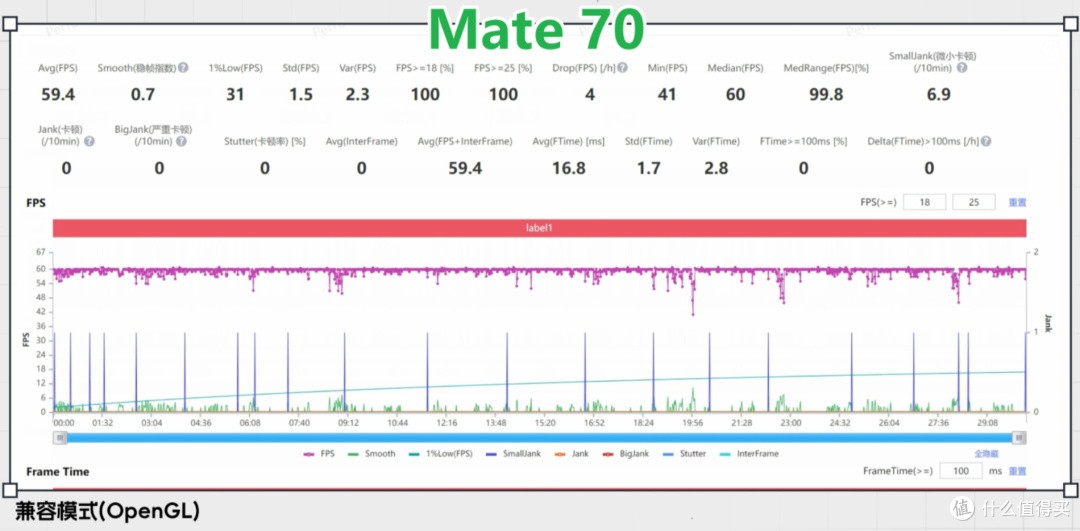Image resolution: width=1080 pixels, height=531 pixels.
Task: Click the Median(FPS) value 60
Action: pos(736,94)
